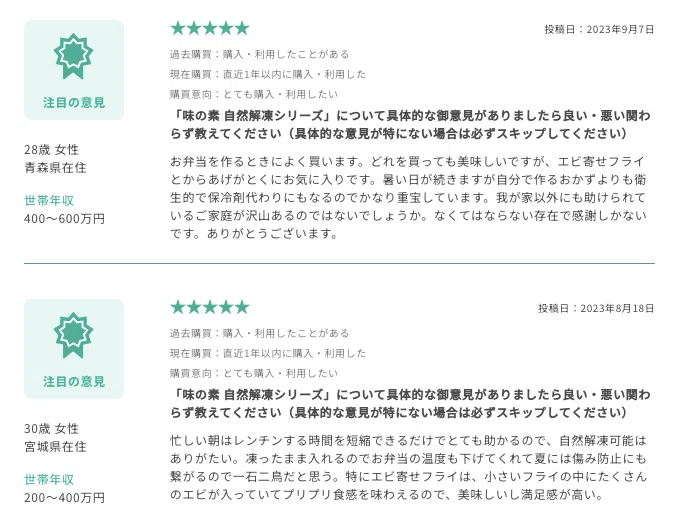Click the 28歳 女性 reviewer info
This screenshot has height=512, width=675.
pyautogui.click(x=52, y=150)
